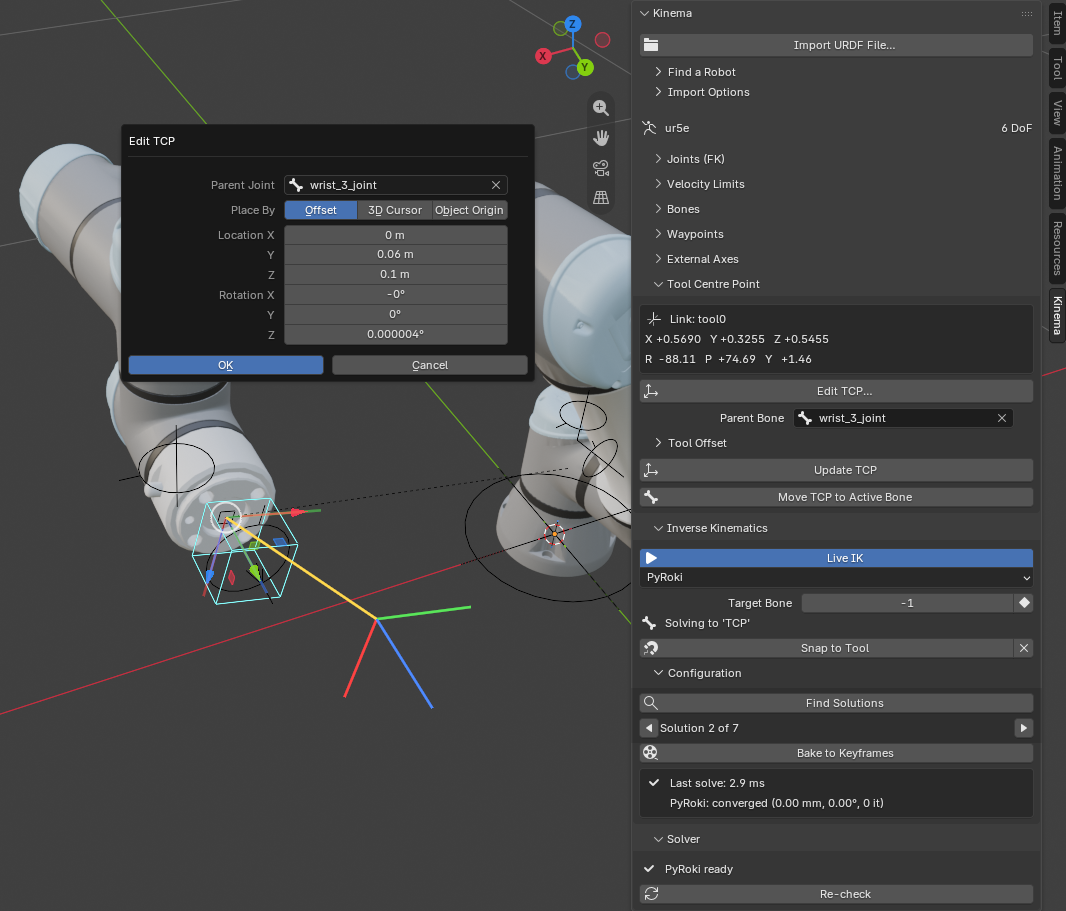Click the zoom view magnifier icon
The width and height of the screenshot is (1066, 911).
(601, 107)
